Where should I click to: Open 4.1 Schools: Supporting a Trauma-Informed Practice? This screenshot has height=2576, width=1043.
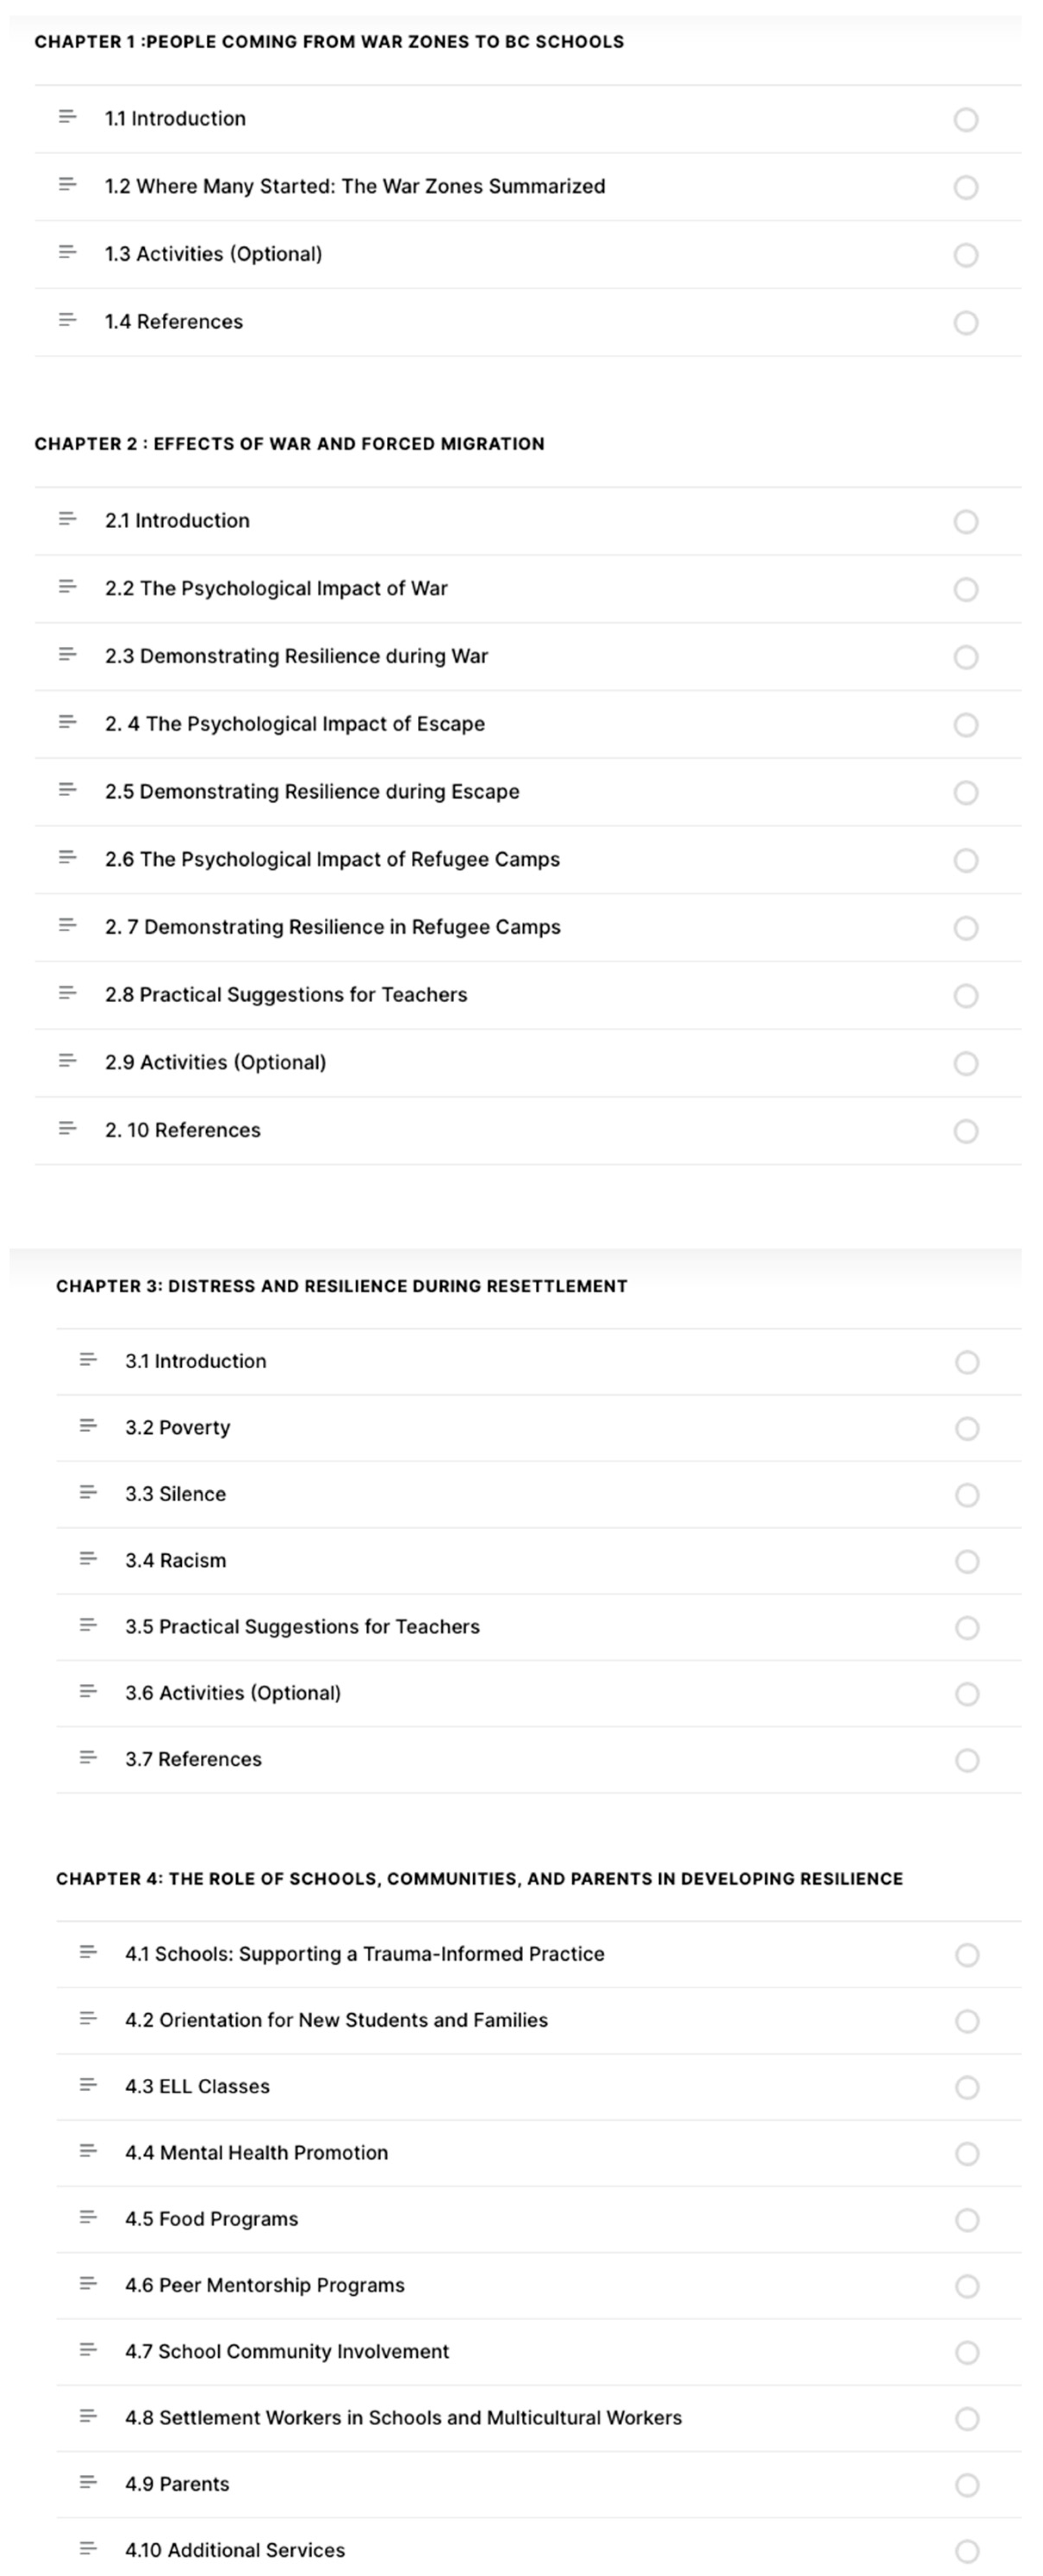pyautogui.click(x=364, y=1954)
